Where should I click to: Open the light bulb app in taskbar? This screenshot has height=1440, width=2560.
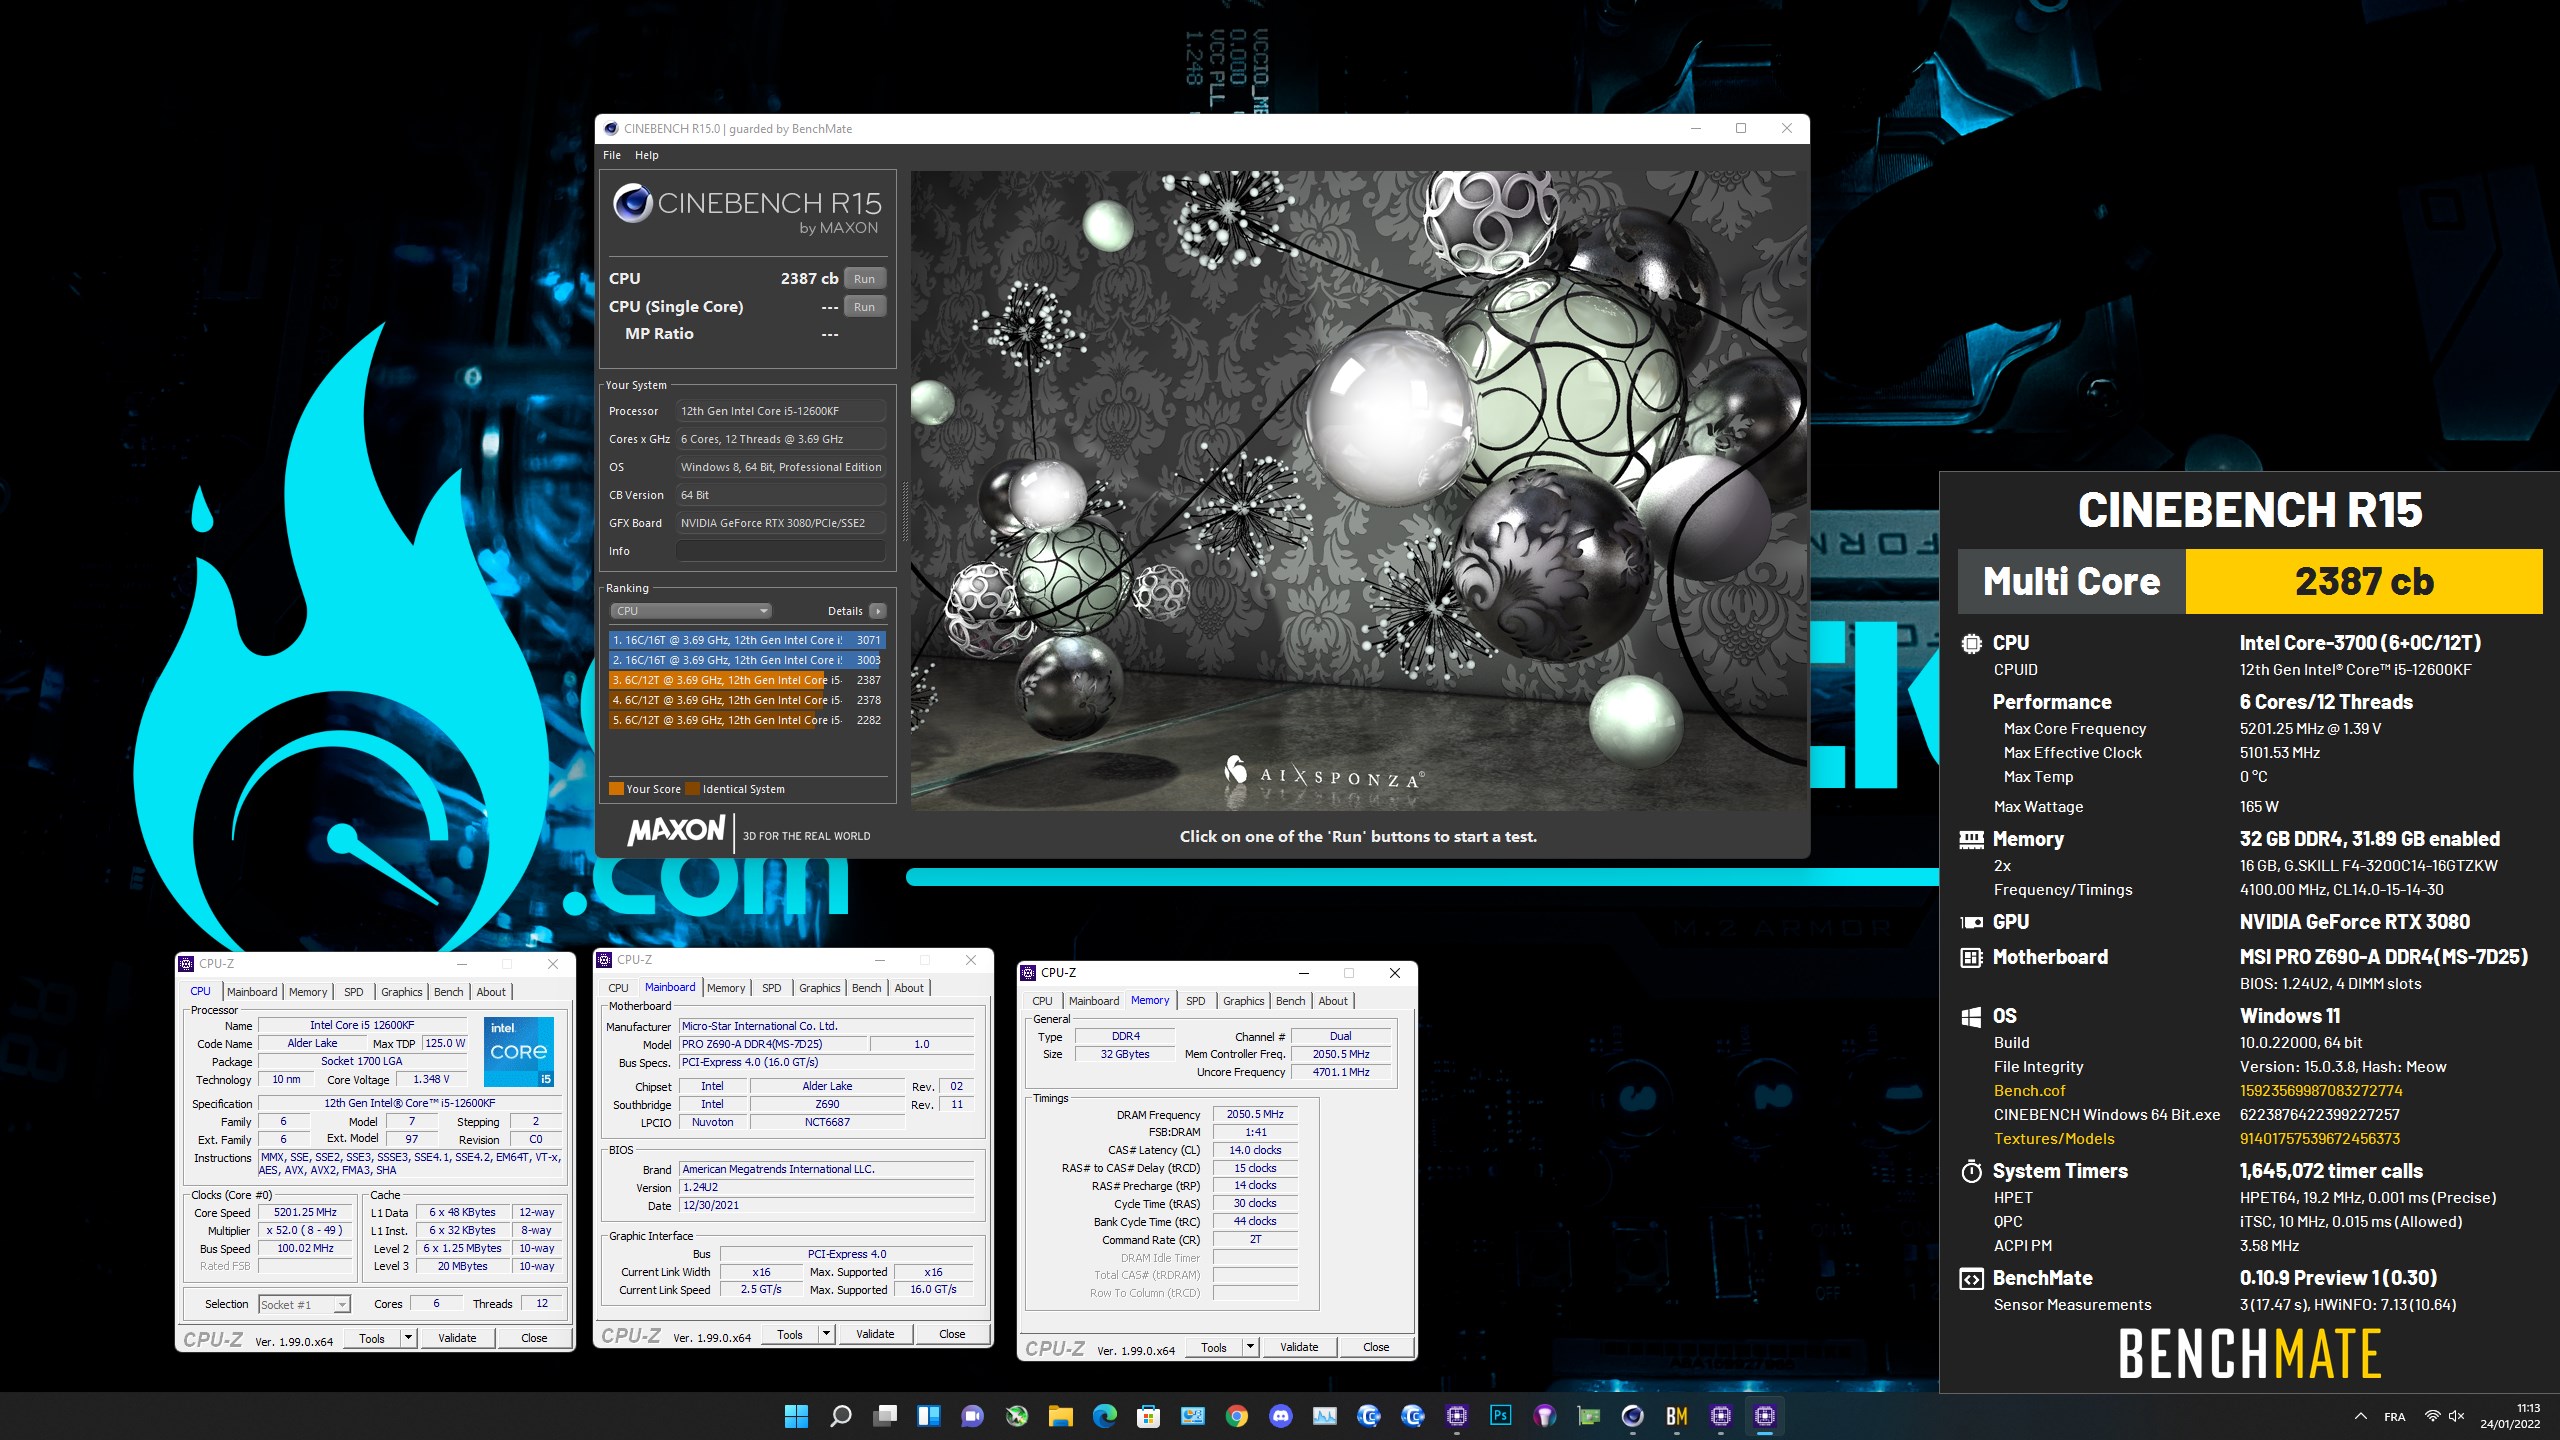(x=1545, y=1416)
